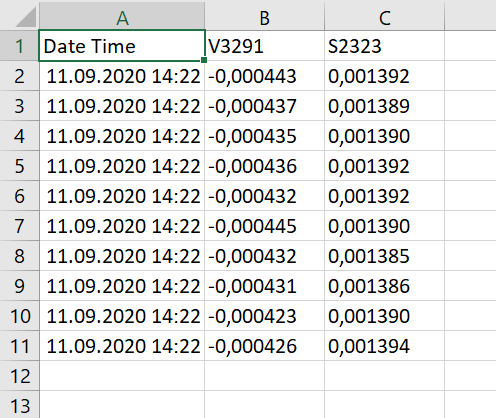Select row 5 header

pos(19,166)
